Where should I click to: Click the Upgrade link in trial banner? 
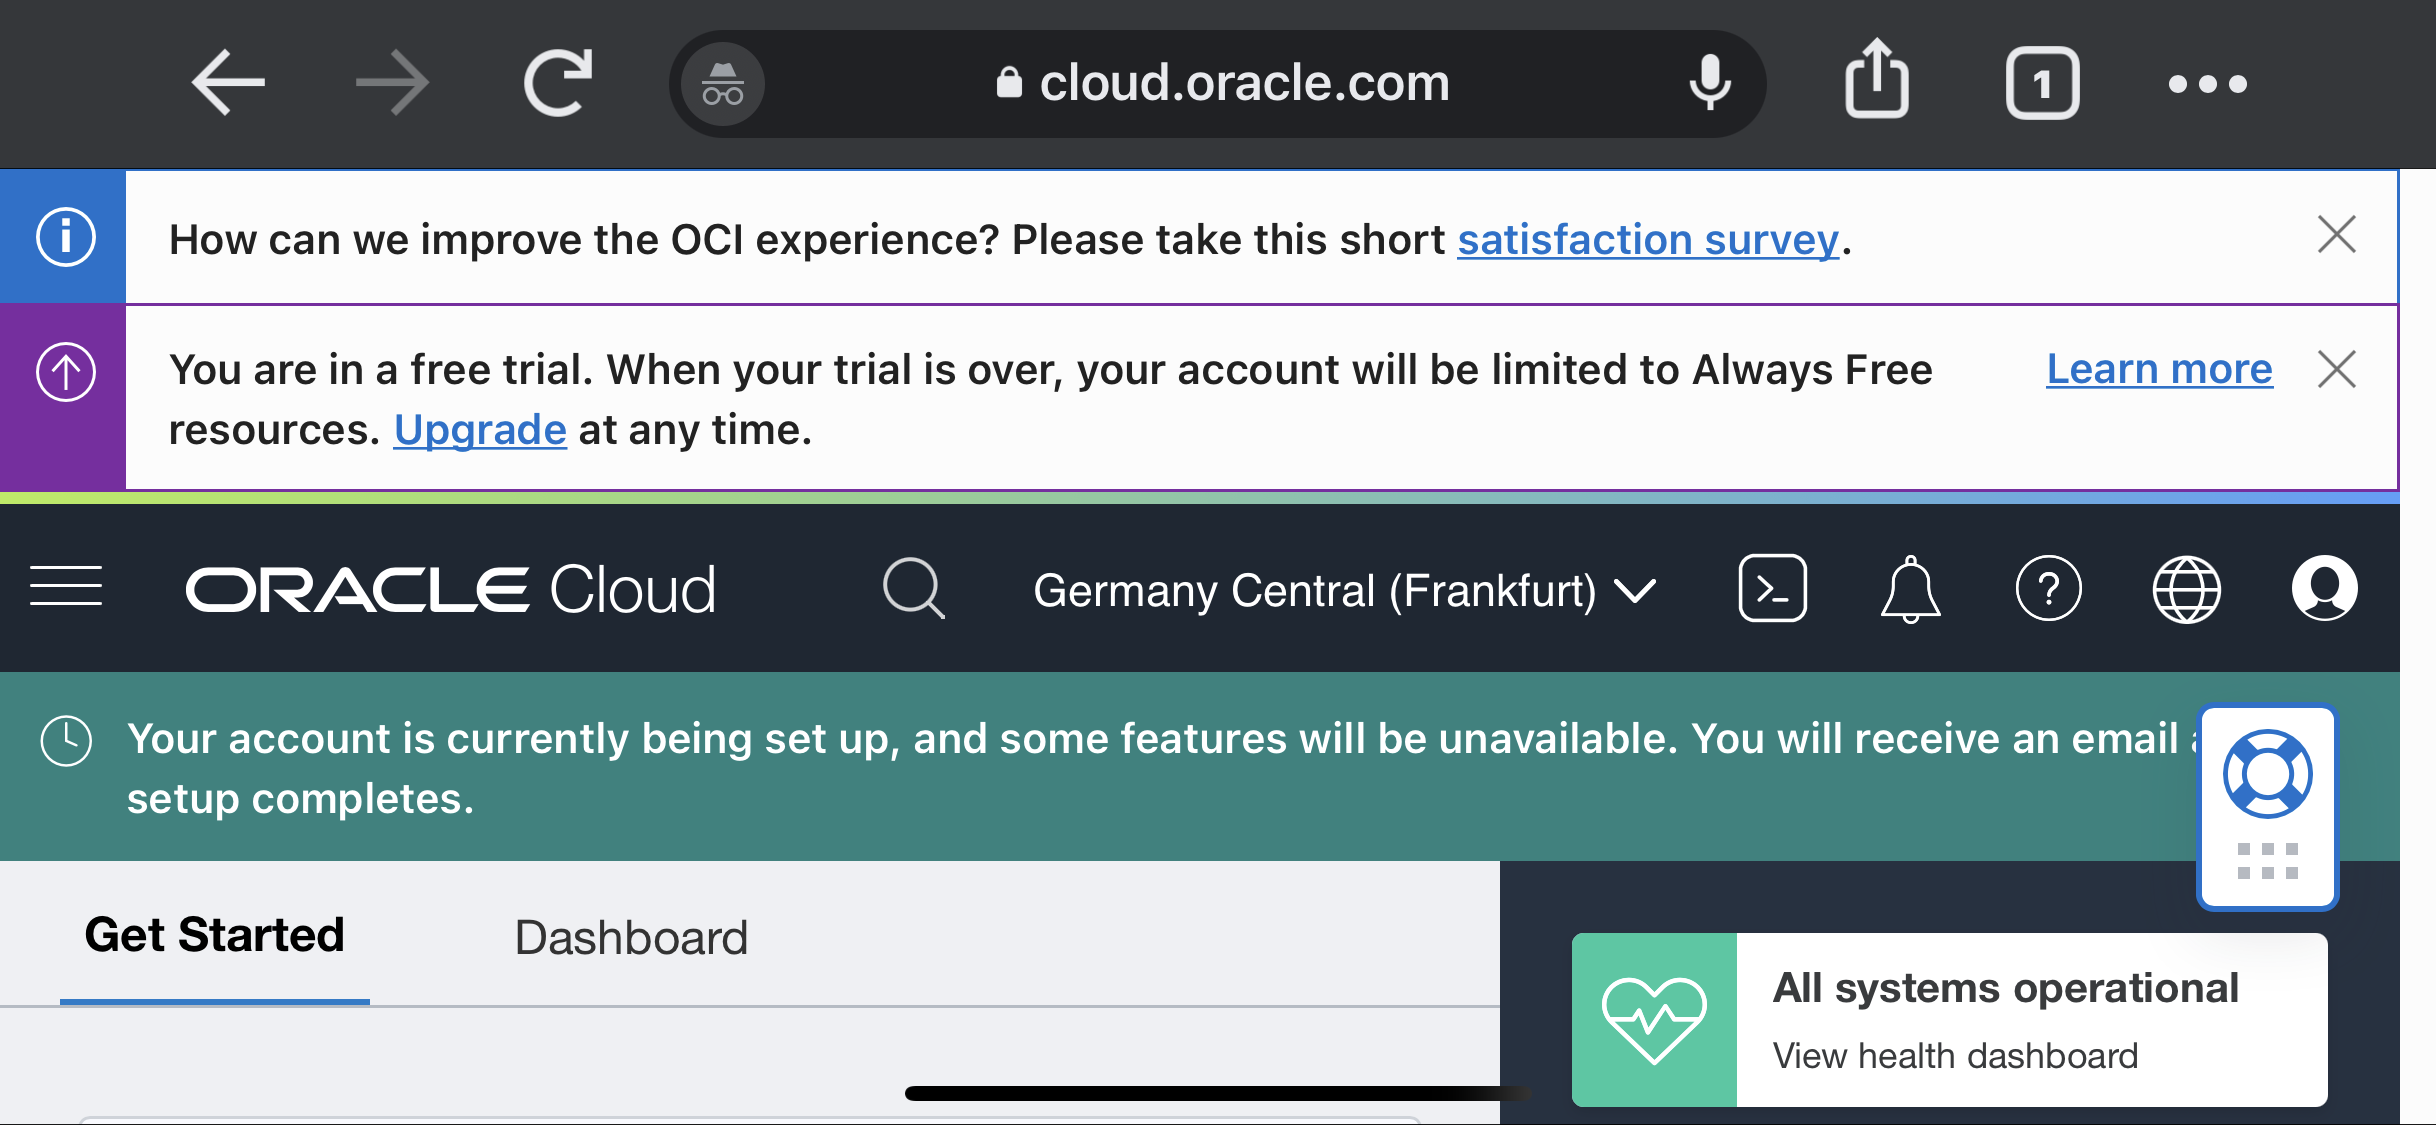(x=480, y=430)
